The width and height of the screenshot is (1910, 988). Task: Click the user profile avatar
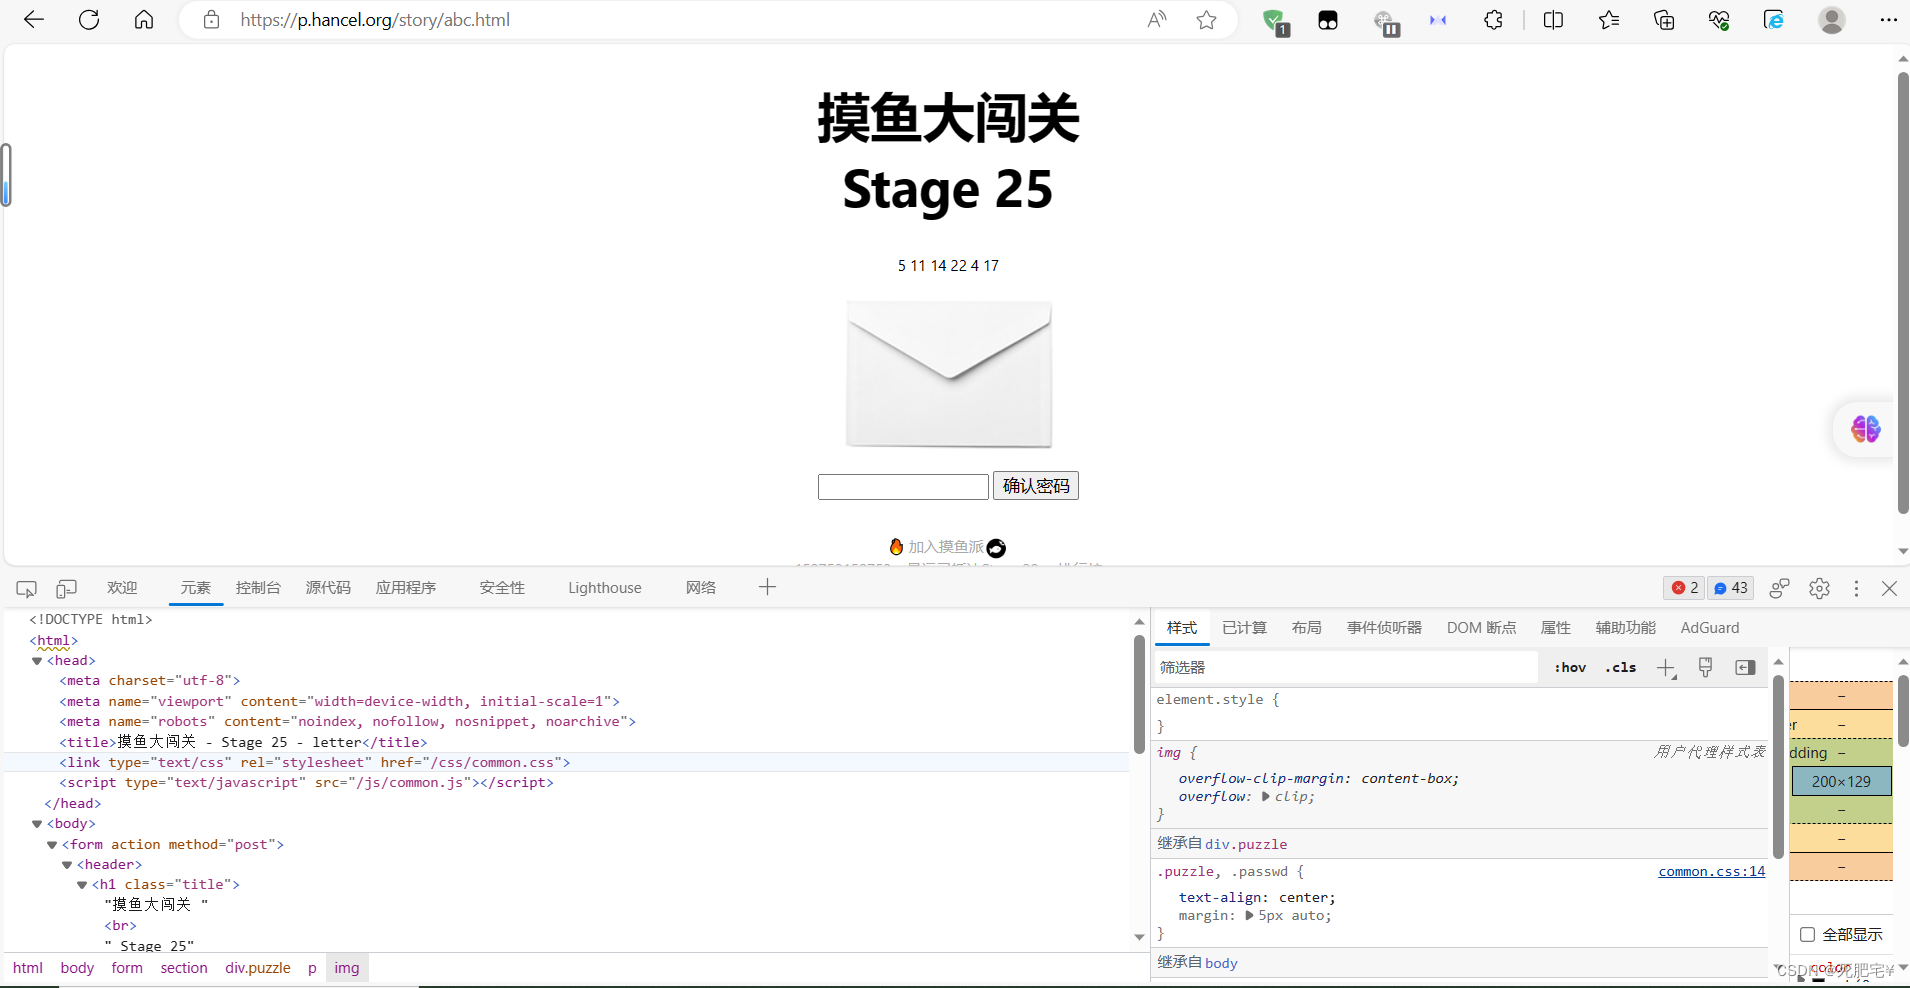[x=1832, y=20]
